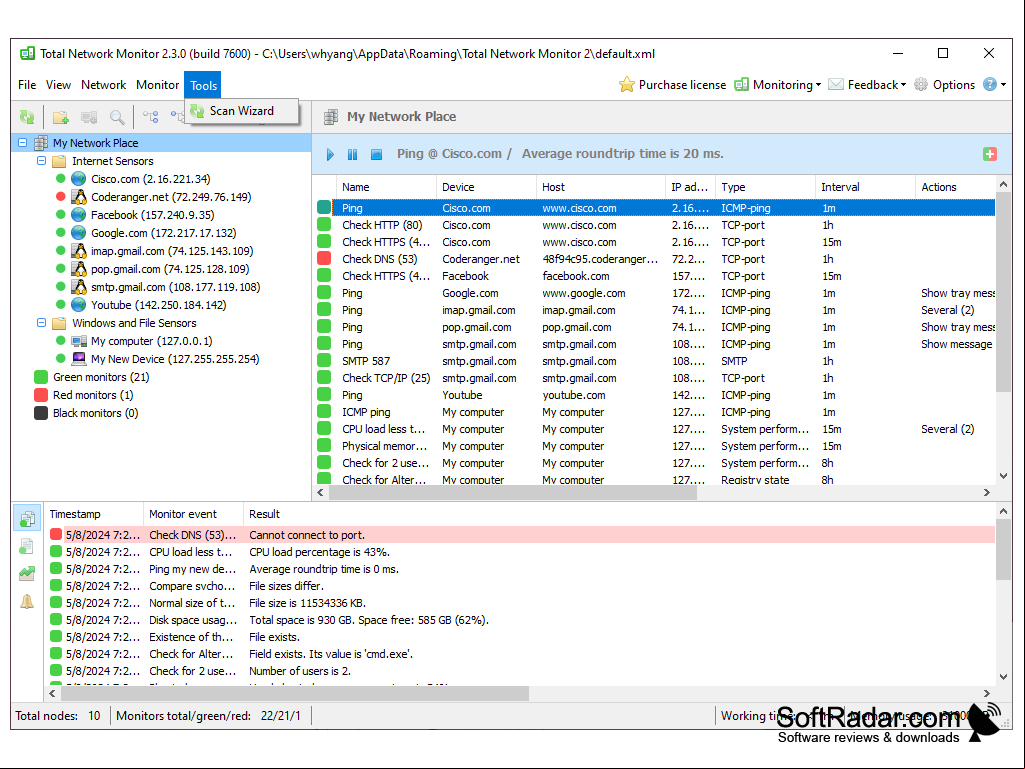Screen dimensions: 1025x769
Task: Stop the monitor with the blue stop icon
Action: point(376,154)
